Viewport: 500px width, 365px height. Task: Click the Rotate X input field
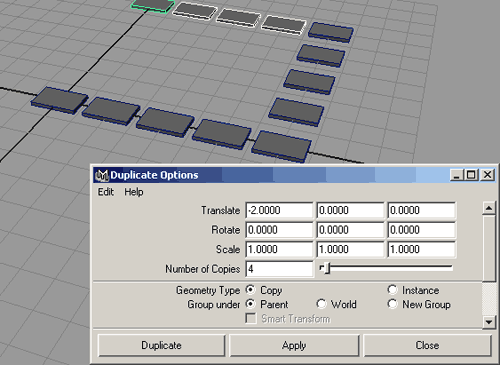click(279, 230)
